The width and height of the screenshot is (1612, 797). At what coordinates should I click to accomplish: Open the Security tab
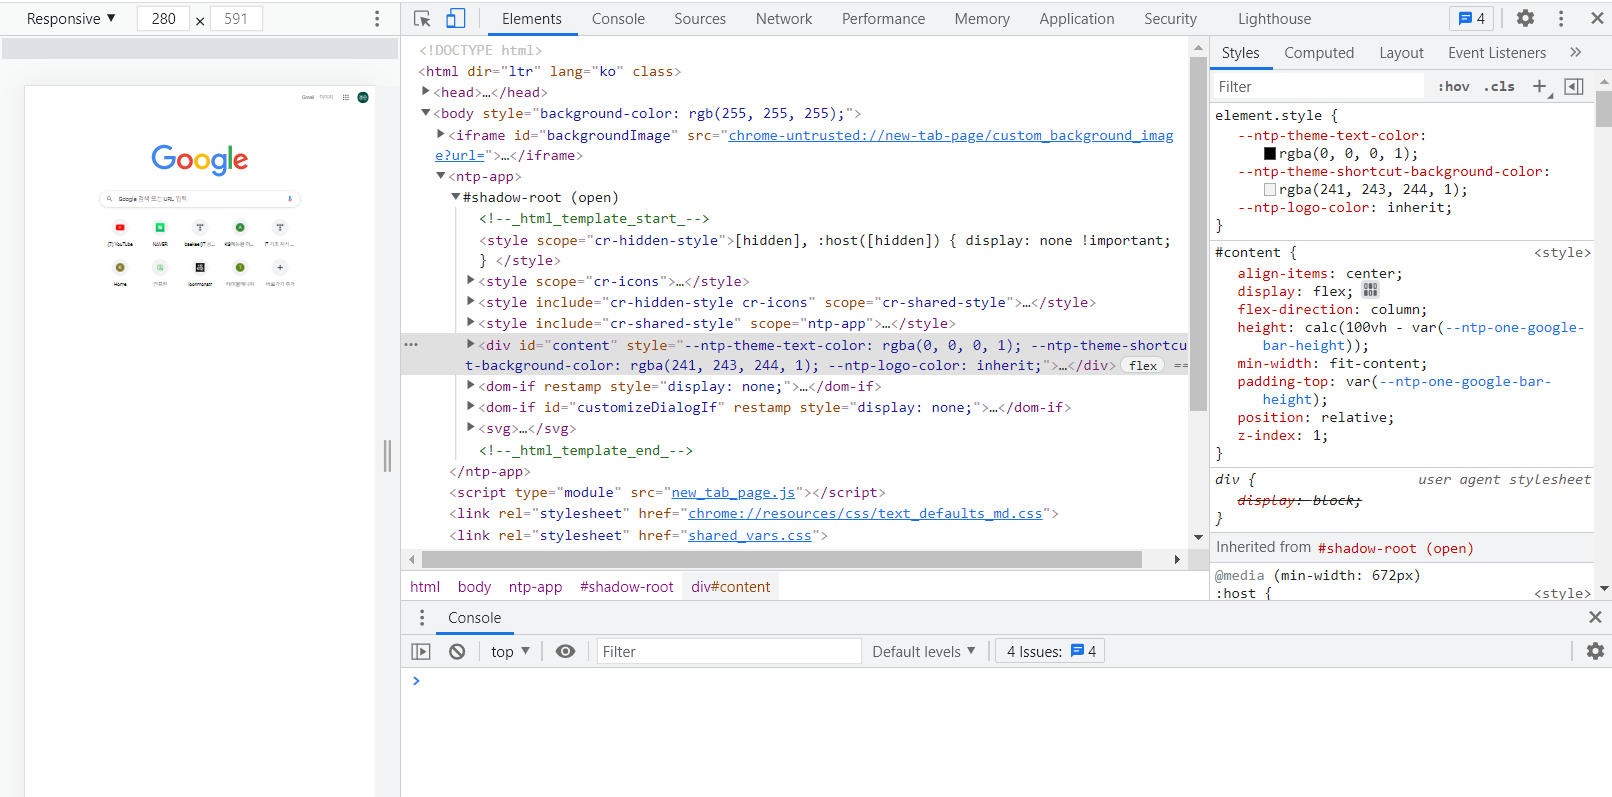click(x=1170, y=18)
